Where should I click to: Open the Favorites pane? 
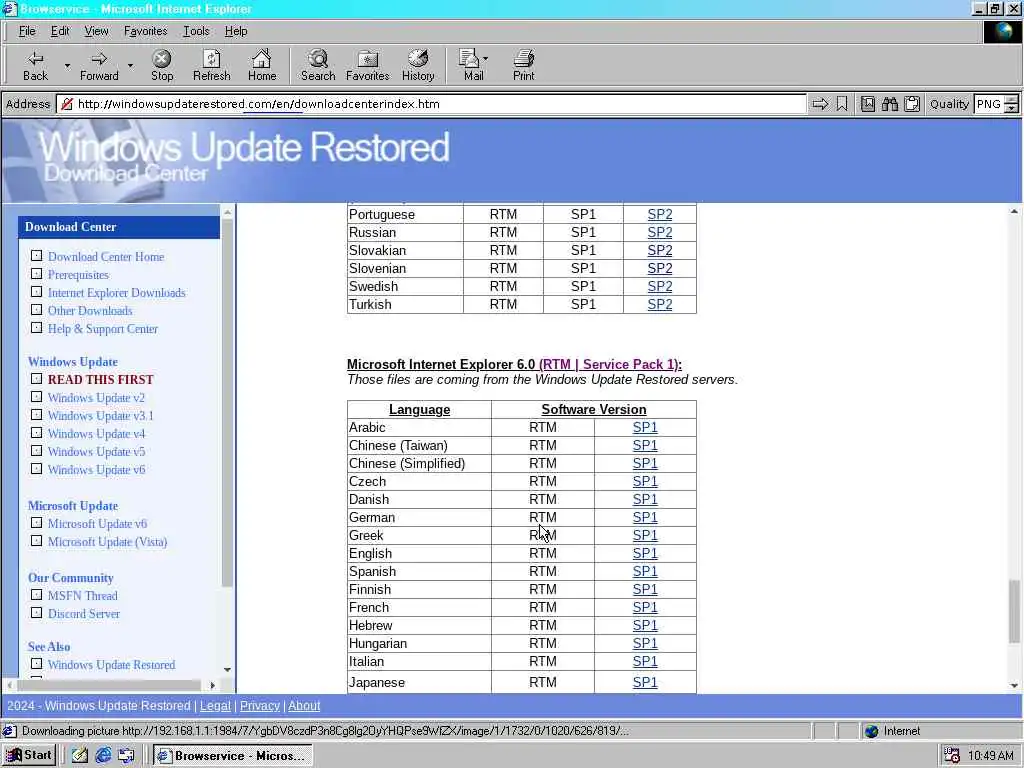(x=368, y=65)
